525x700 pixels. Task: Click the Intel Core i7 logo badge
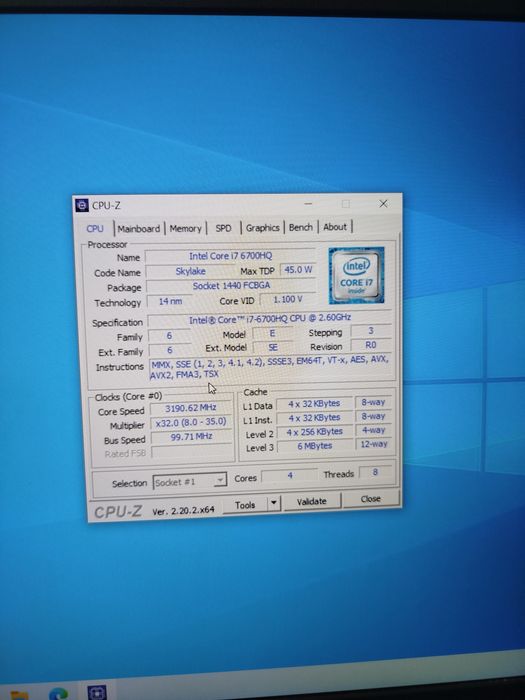pos(356,275)
